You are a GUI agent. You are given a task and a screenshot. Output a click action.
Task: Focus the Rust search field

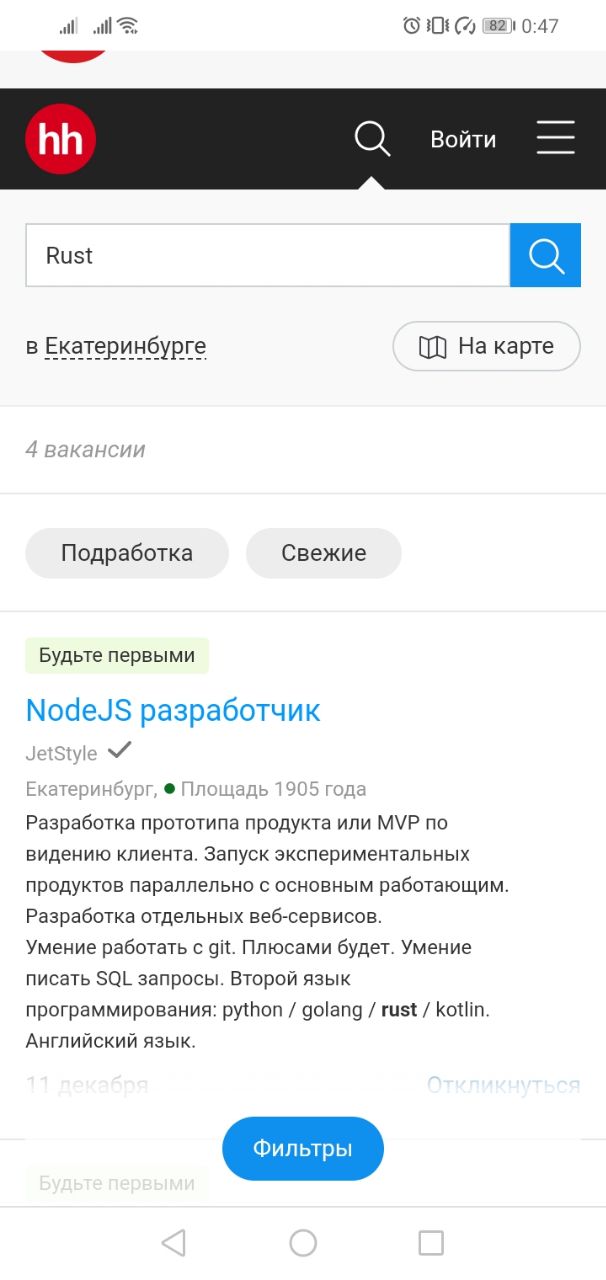(267, 256)
